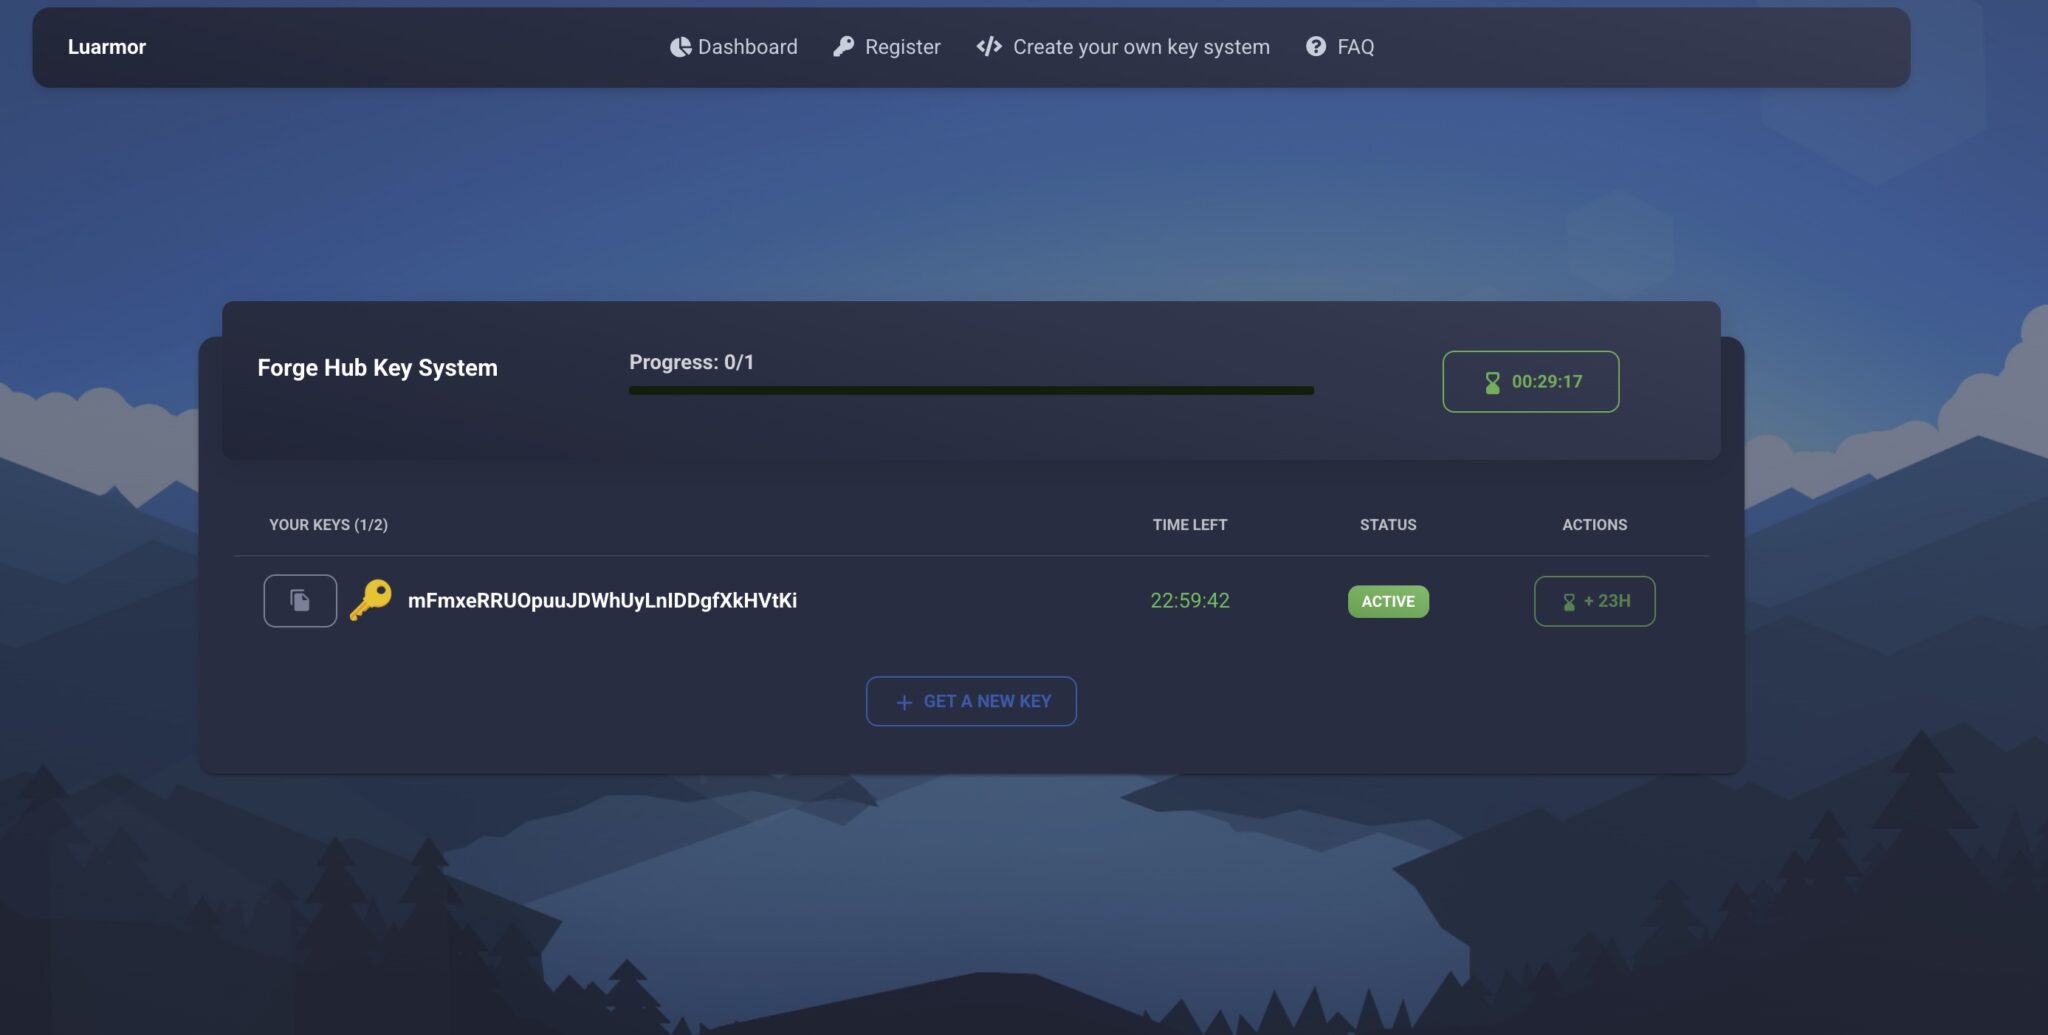
Task: Click the Register key icon in navbar
Action: [843, 47]
